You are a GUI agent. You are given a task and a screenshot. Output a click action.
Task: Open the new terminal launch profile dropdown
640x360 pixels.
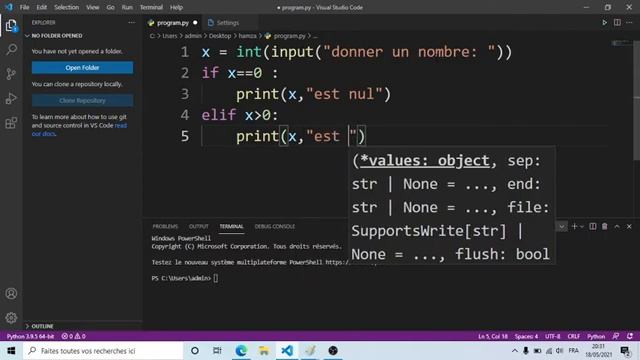[582, 226]
